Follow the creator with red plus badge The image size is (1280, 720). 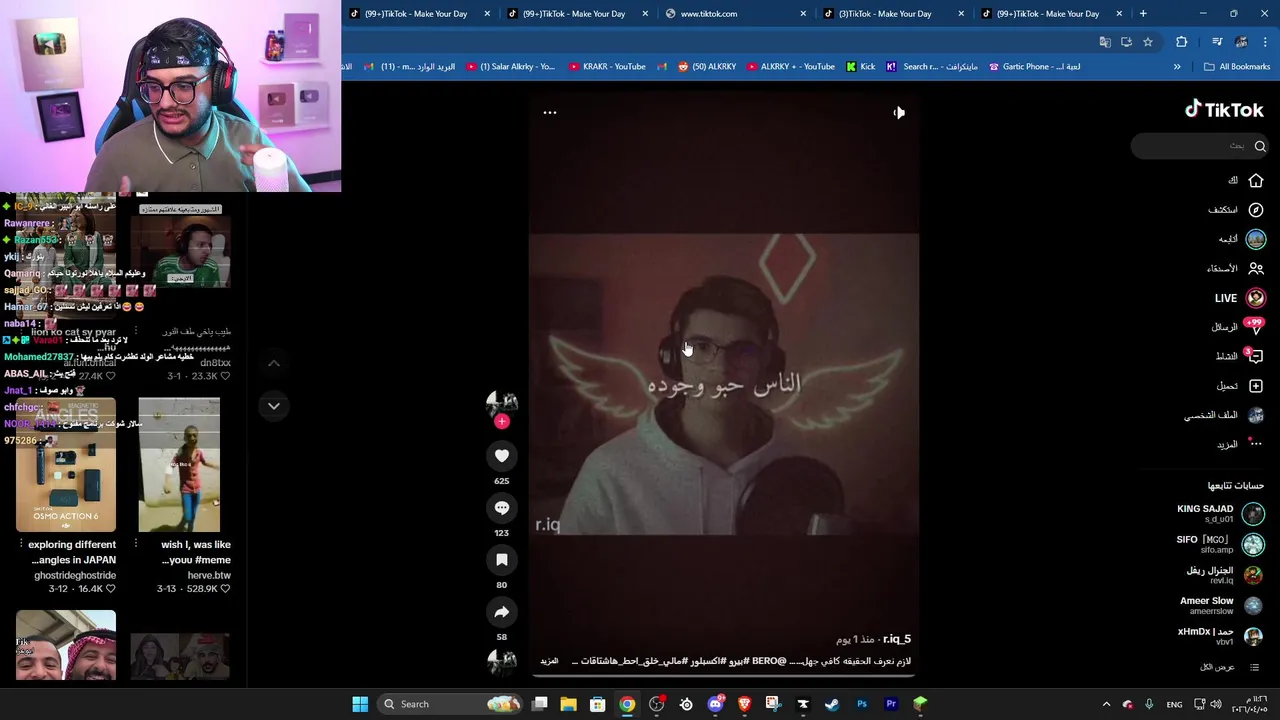point(502,422)
